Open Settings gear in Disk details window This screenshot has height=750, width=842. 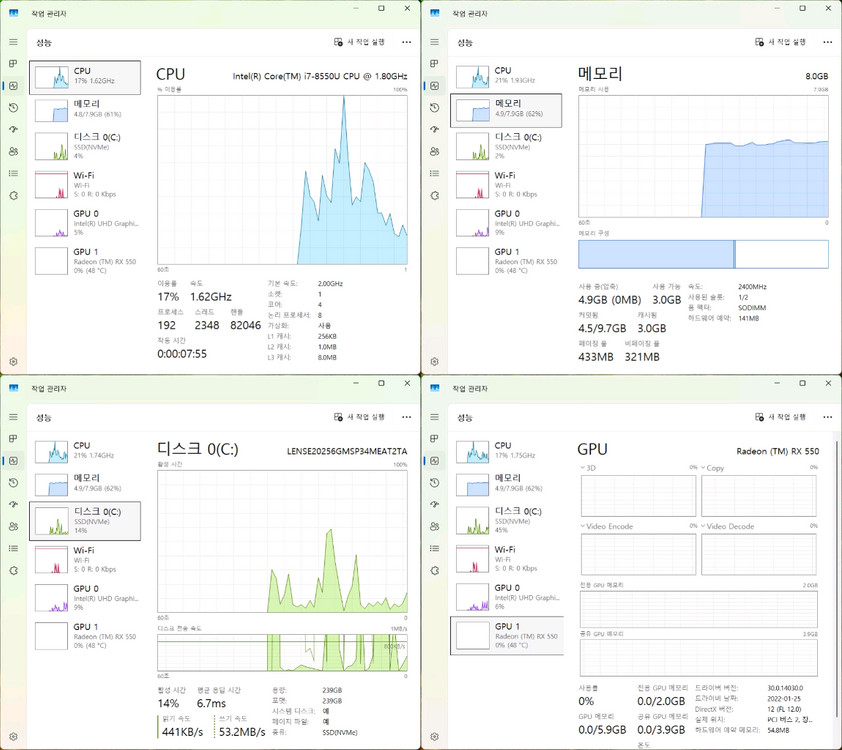[x=13, y=737]
